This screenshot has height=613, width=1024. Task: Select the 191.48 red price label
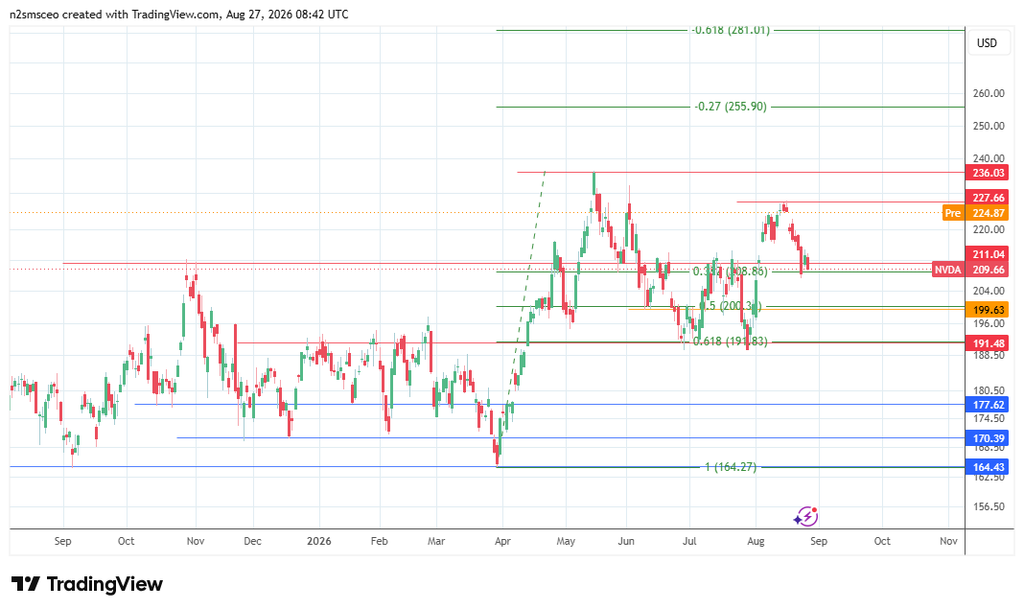point(987,343)
